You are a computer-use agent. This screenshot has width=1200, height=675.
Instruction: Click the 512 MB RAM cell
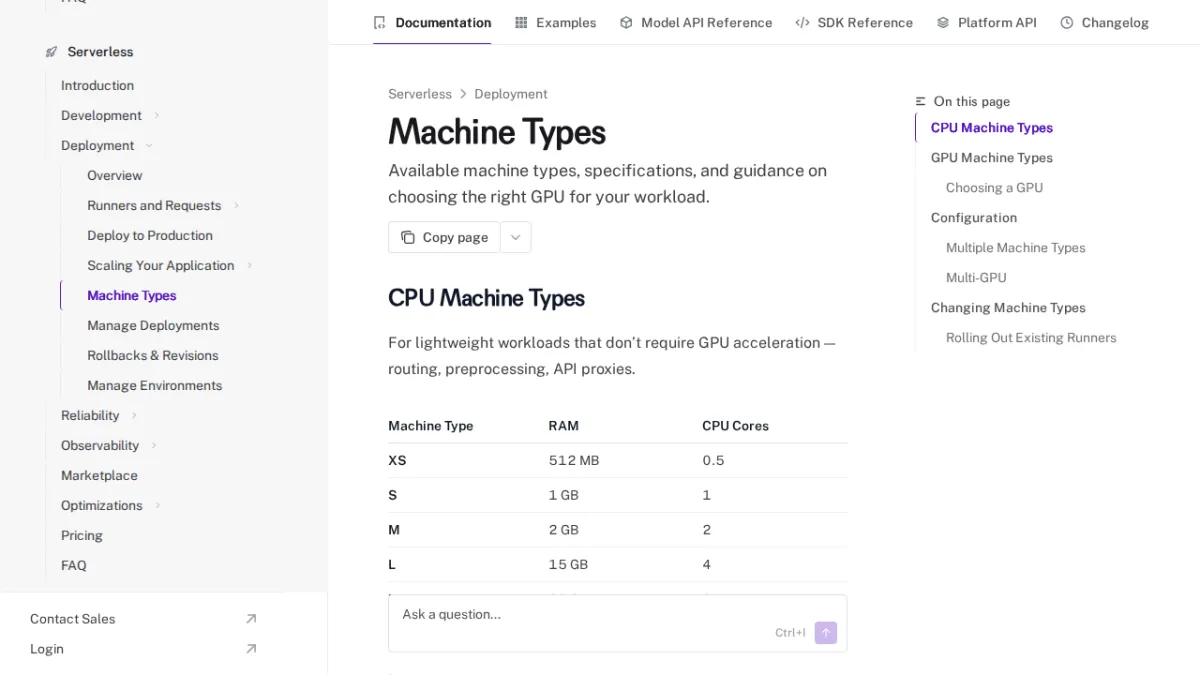coord(574,461)
